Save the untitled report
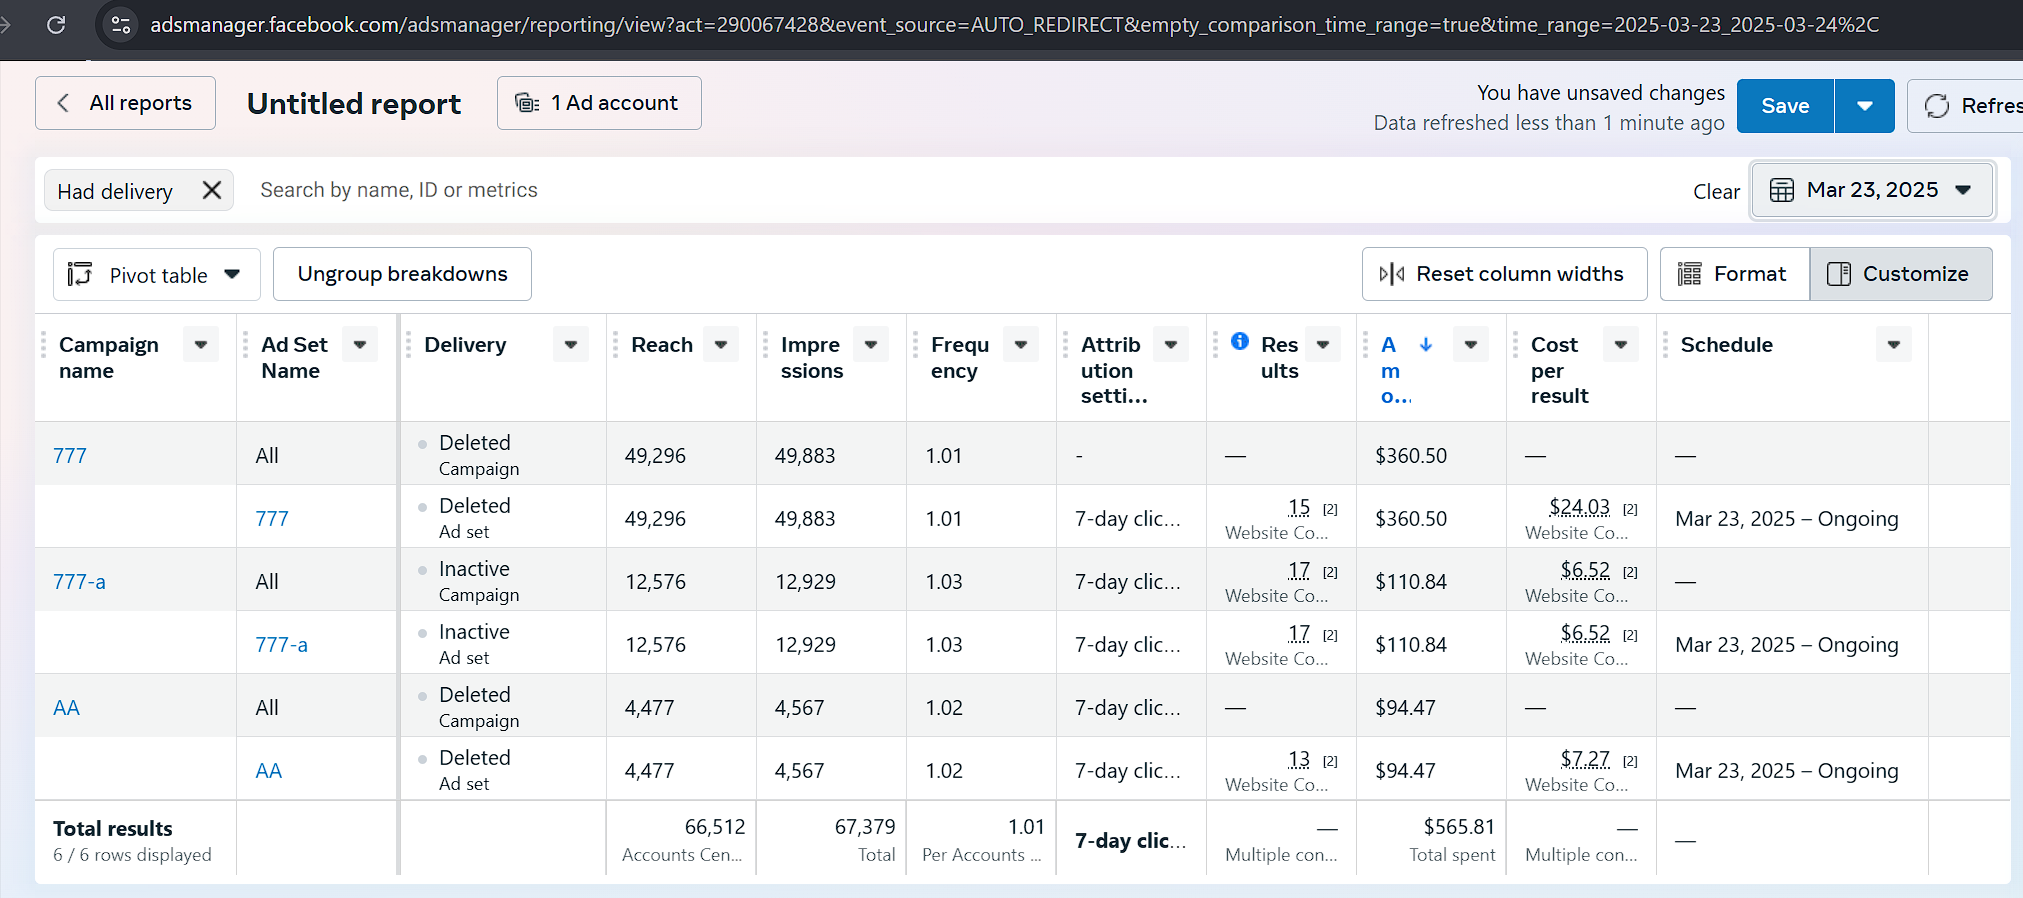Viewport: 2023px width, 898px height. [1784, 106]
